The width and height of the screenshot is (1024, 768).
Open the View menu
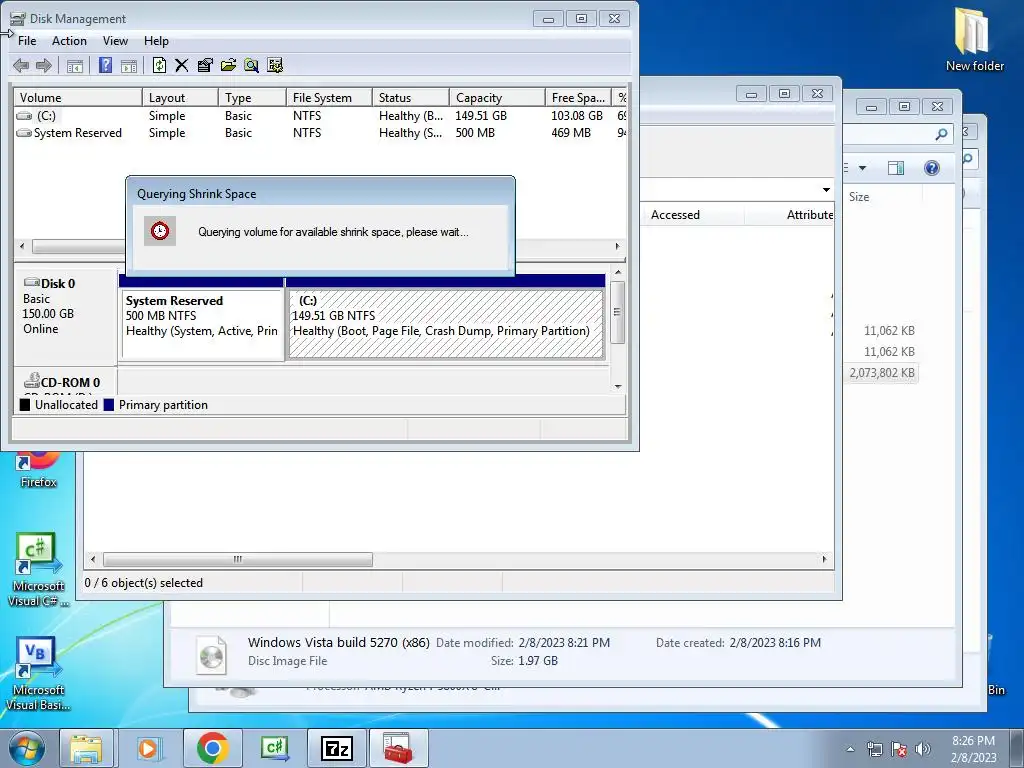pos(115,40)
